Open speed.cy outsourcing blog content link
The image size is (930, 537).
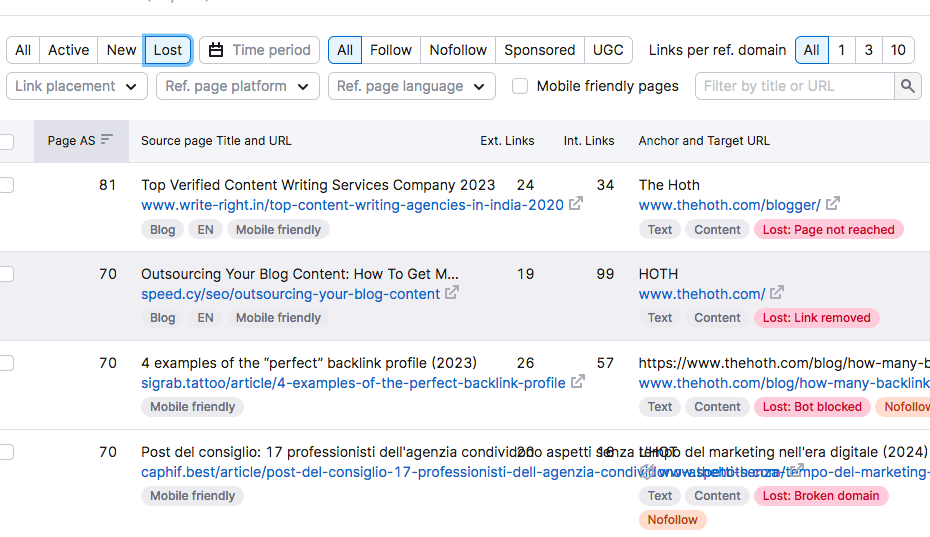click(290, 294)
